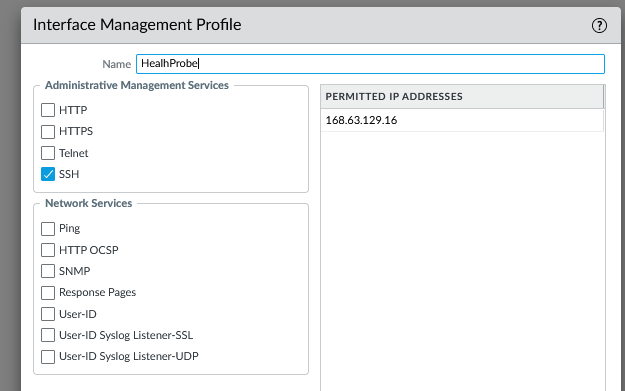Check the Response Pages option

pos(48,293)
